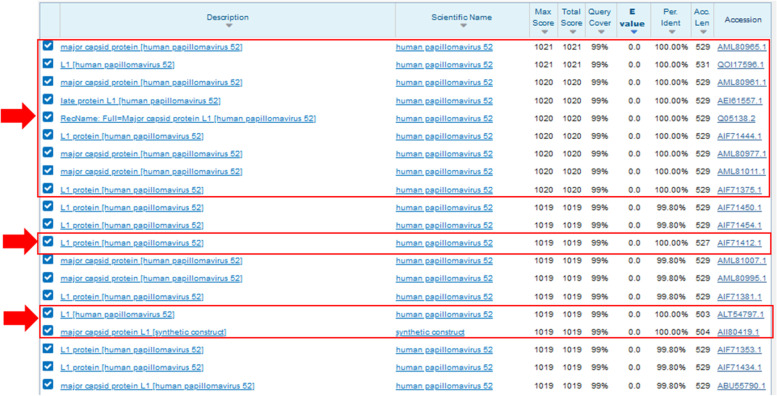Open accession link AIF71454.1
Viewport: 777px width, 396px height.
pos(740,225)
